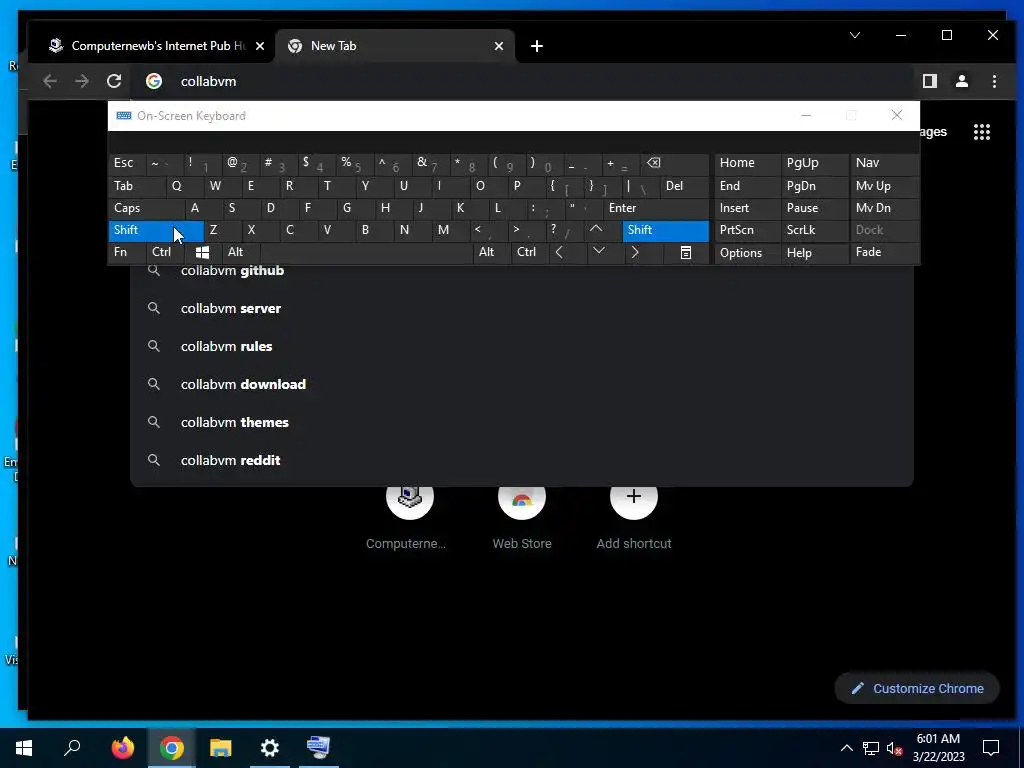
Task: Click PrtScn key on keyboard
Action: pyautogui.click(x=748, y=230)
